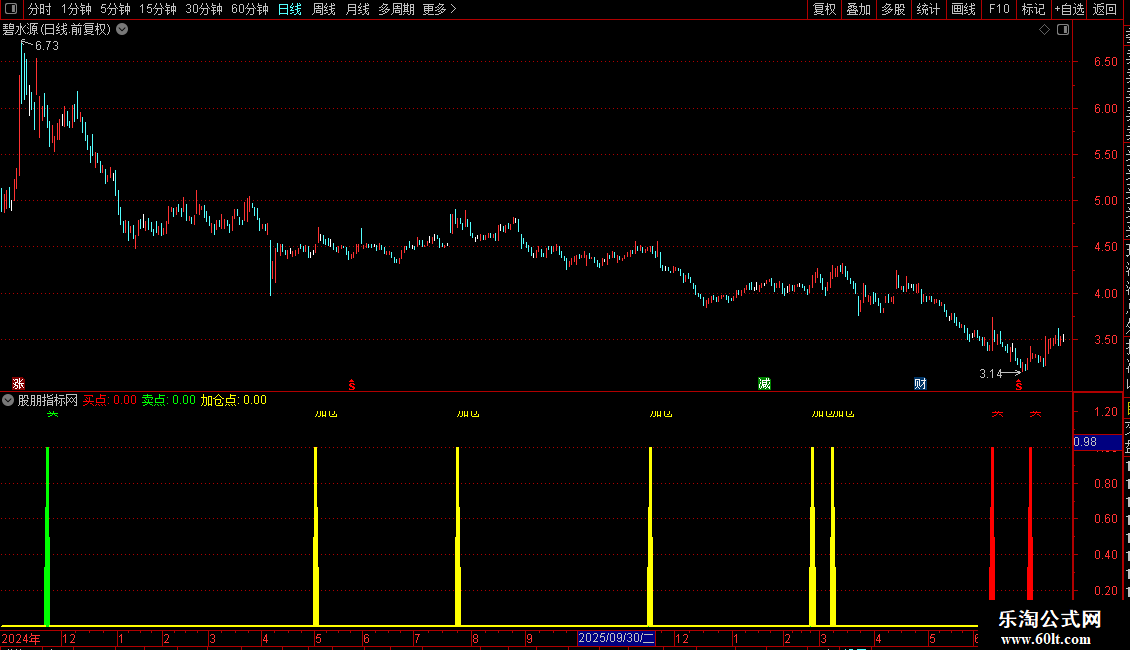Click the green sell signal bar
The width and height of the screenshot is (1130, 650).
pyautogui.click(x=48, y=536)
